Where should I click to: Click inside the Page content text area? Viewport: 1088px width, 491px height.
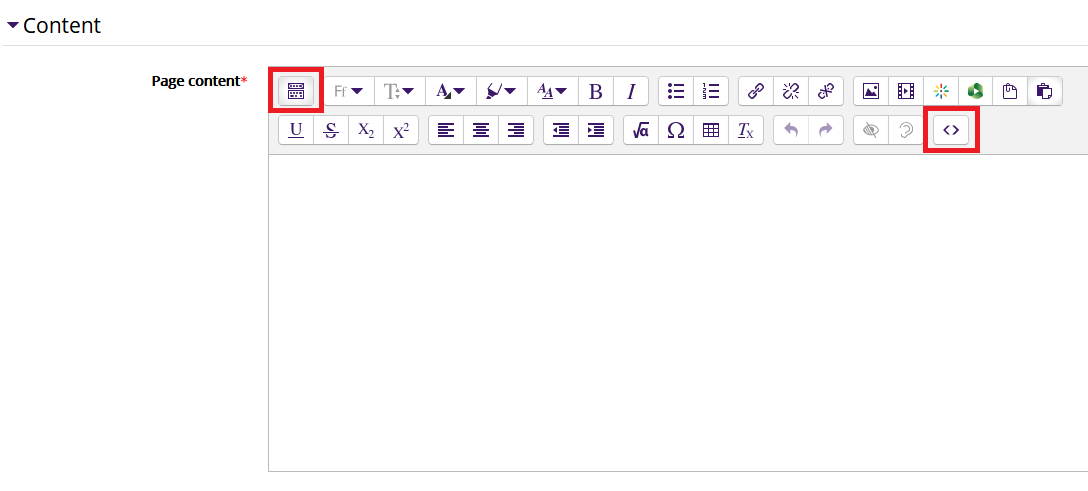pos(678,313)
